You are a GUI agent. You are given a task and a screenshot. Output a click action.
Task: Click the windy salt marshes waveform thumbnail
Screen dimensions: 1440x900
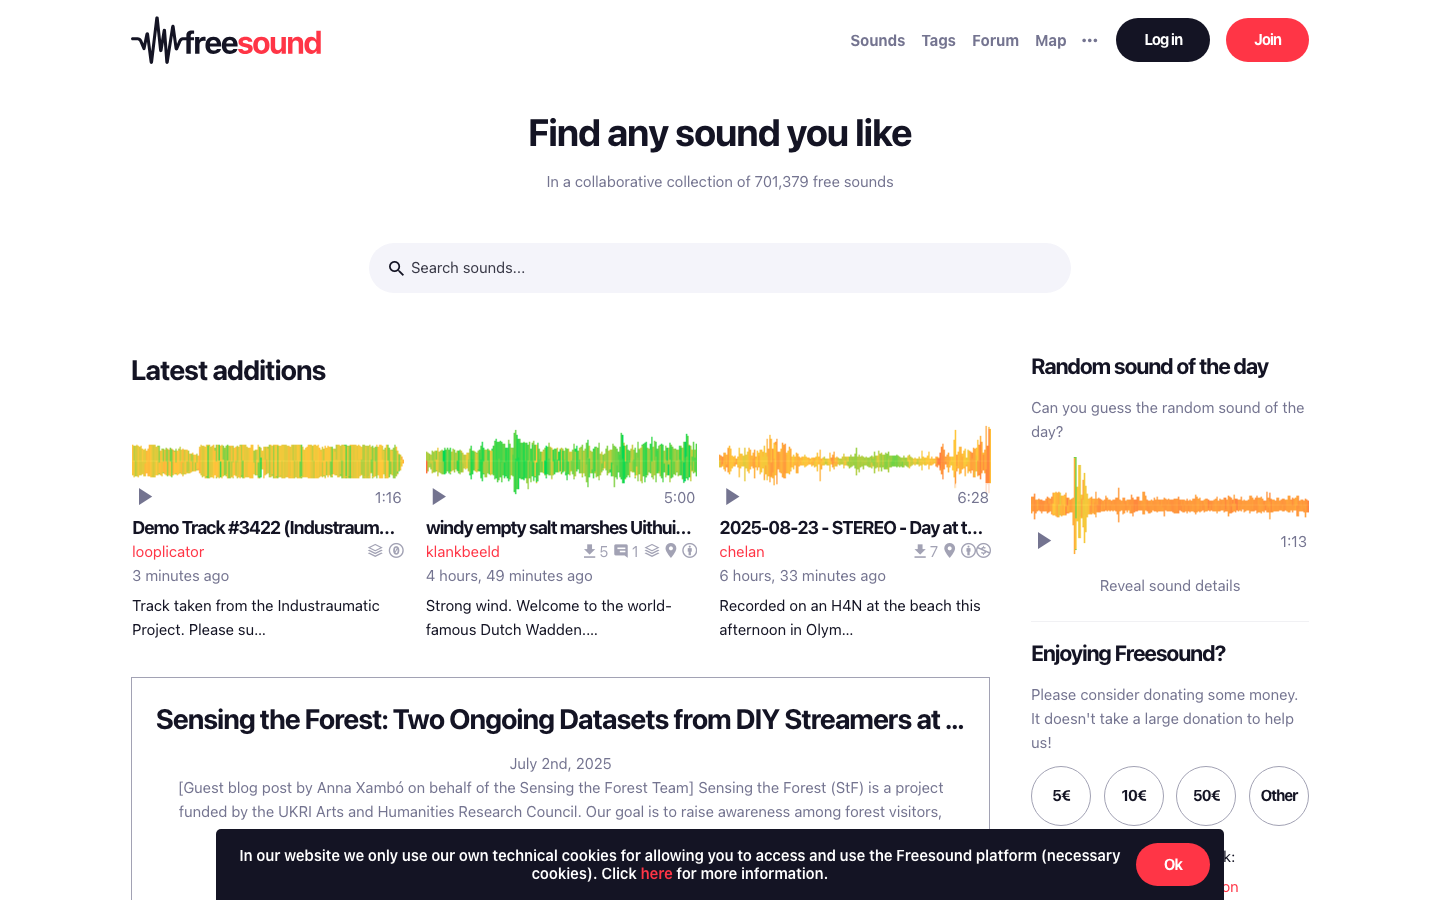click(561, 461)
